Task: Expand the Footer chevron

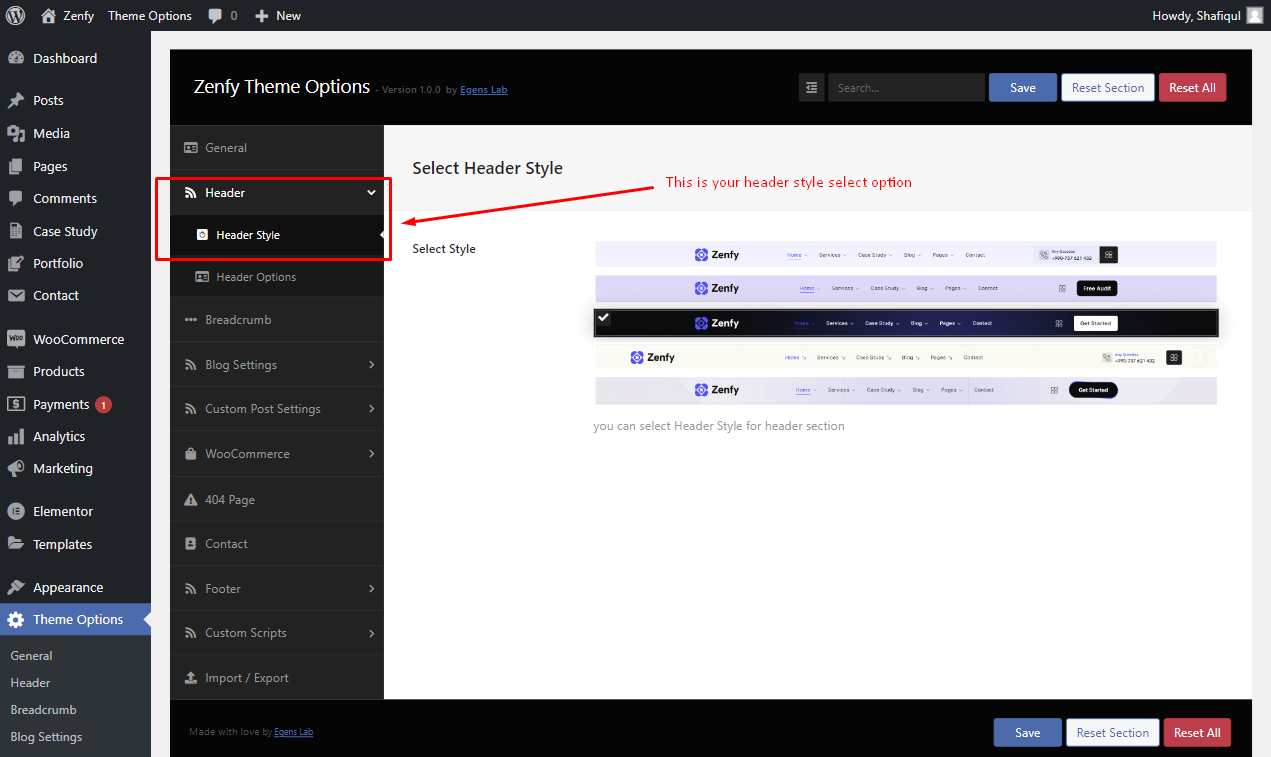Action: click(372, 589)
